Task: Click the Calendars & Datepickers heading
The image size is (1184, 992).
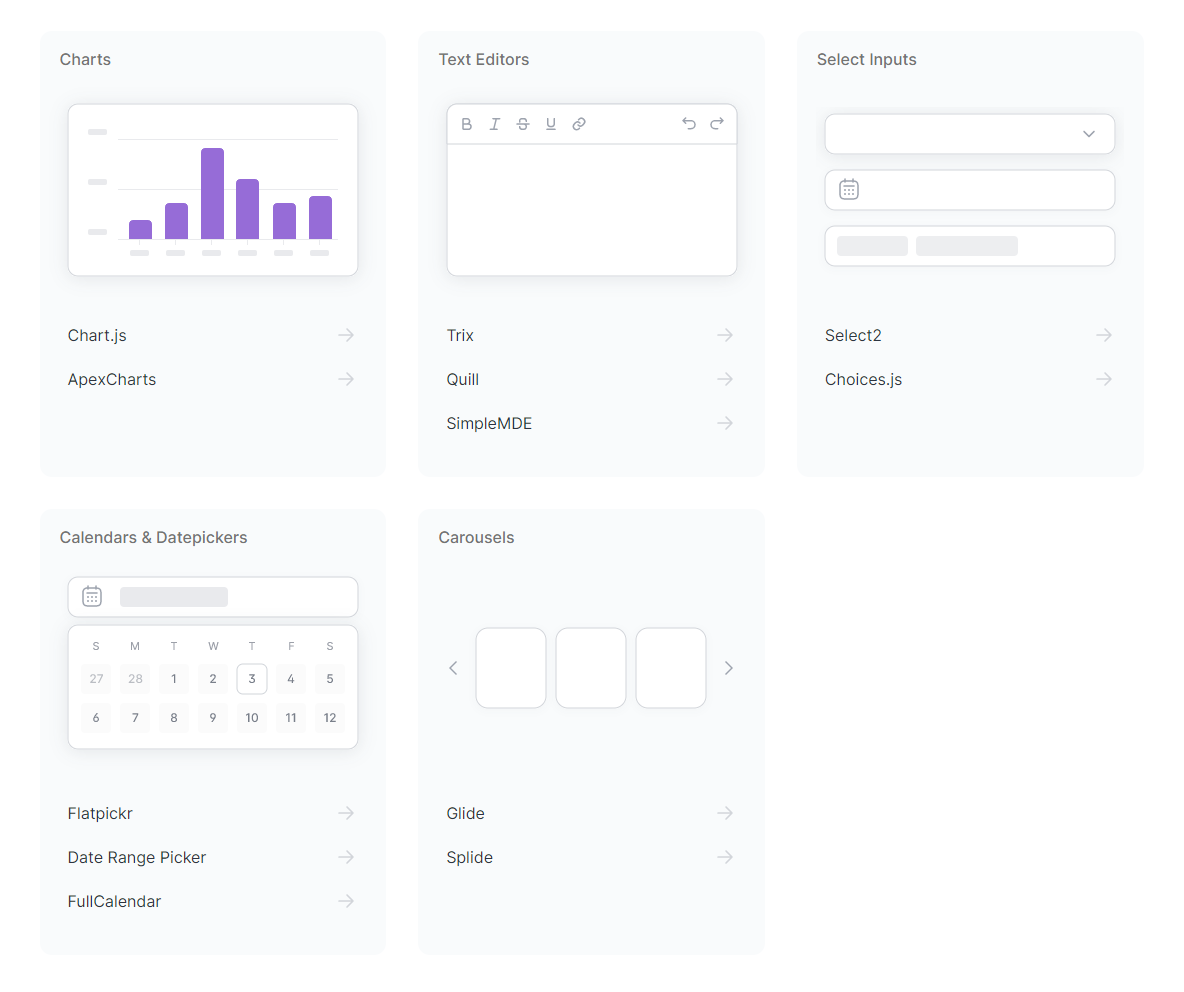Action: point(153,538)
